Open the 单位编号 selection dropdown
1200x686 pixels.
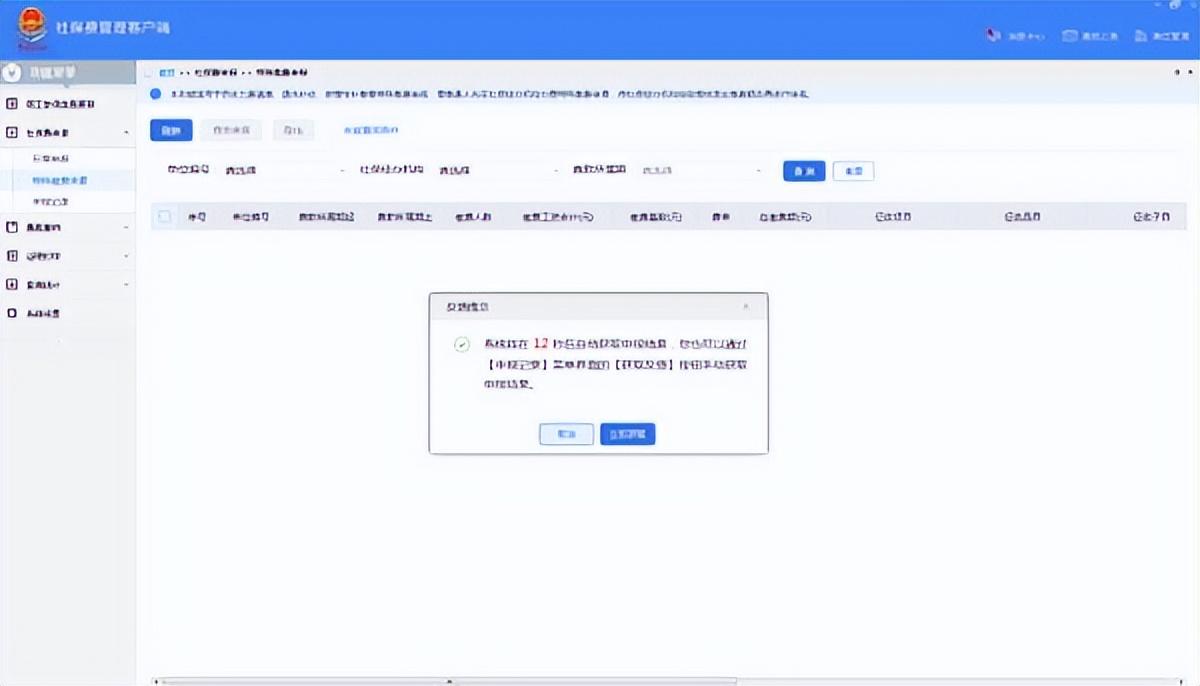283,171
